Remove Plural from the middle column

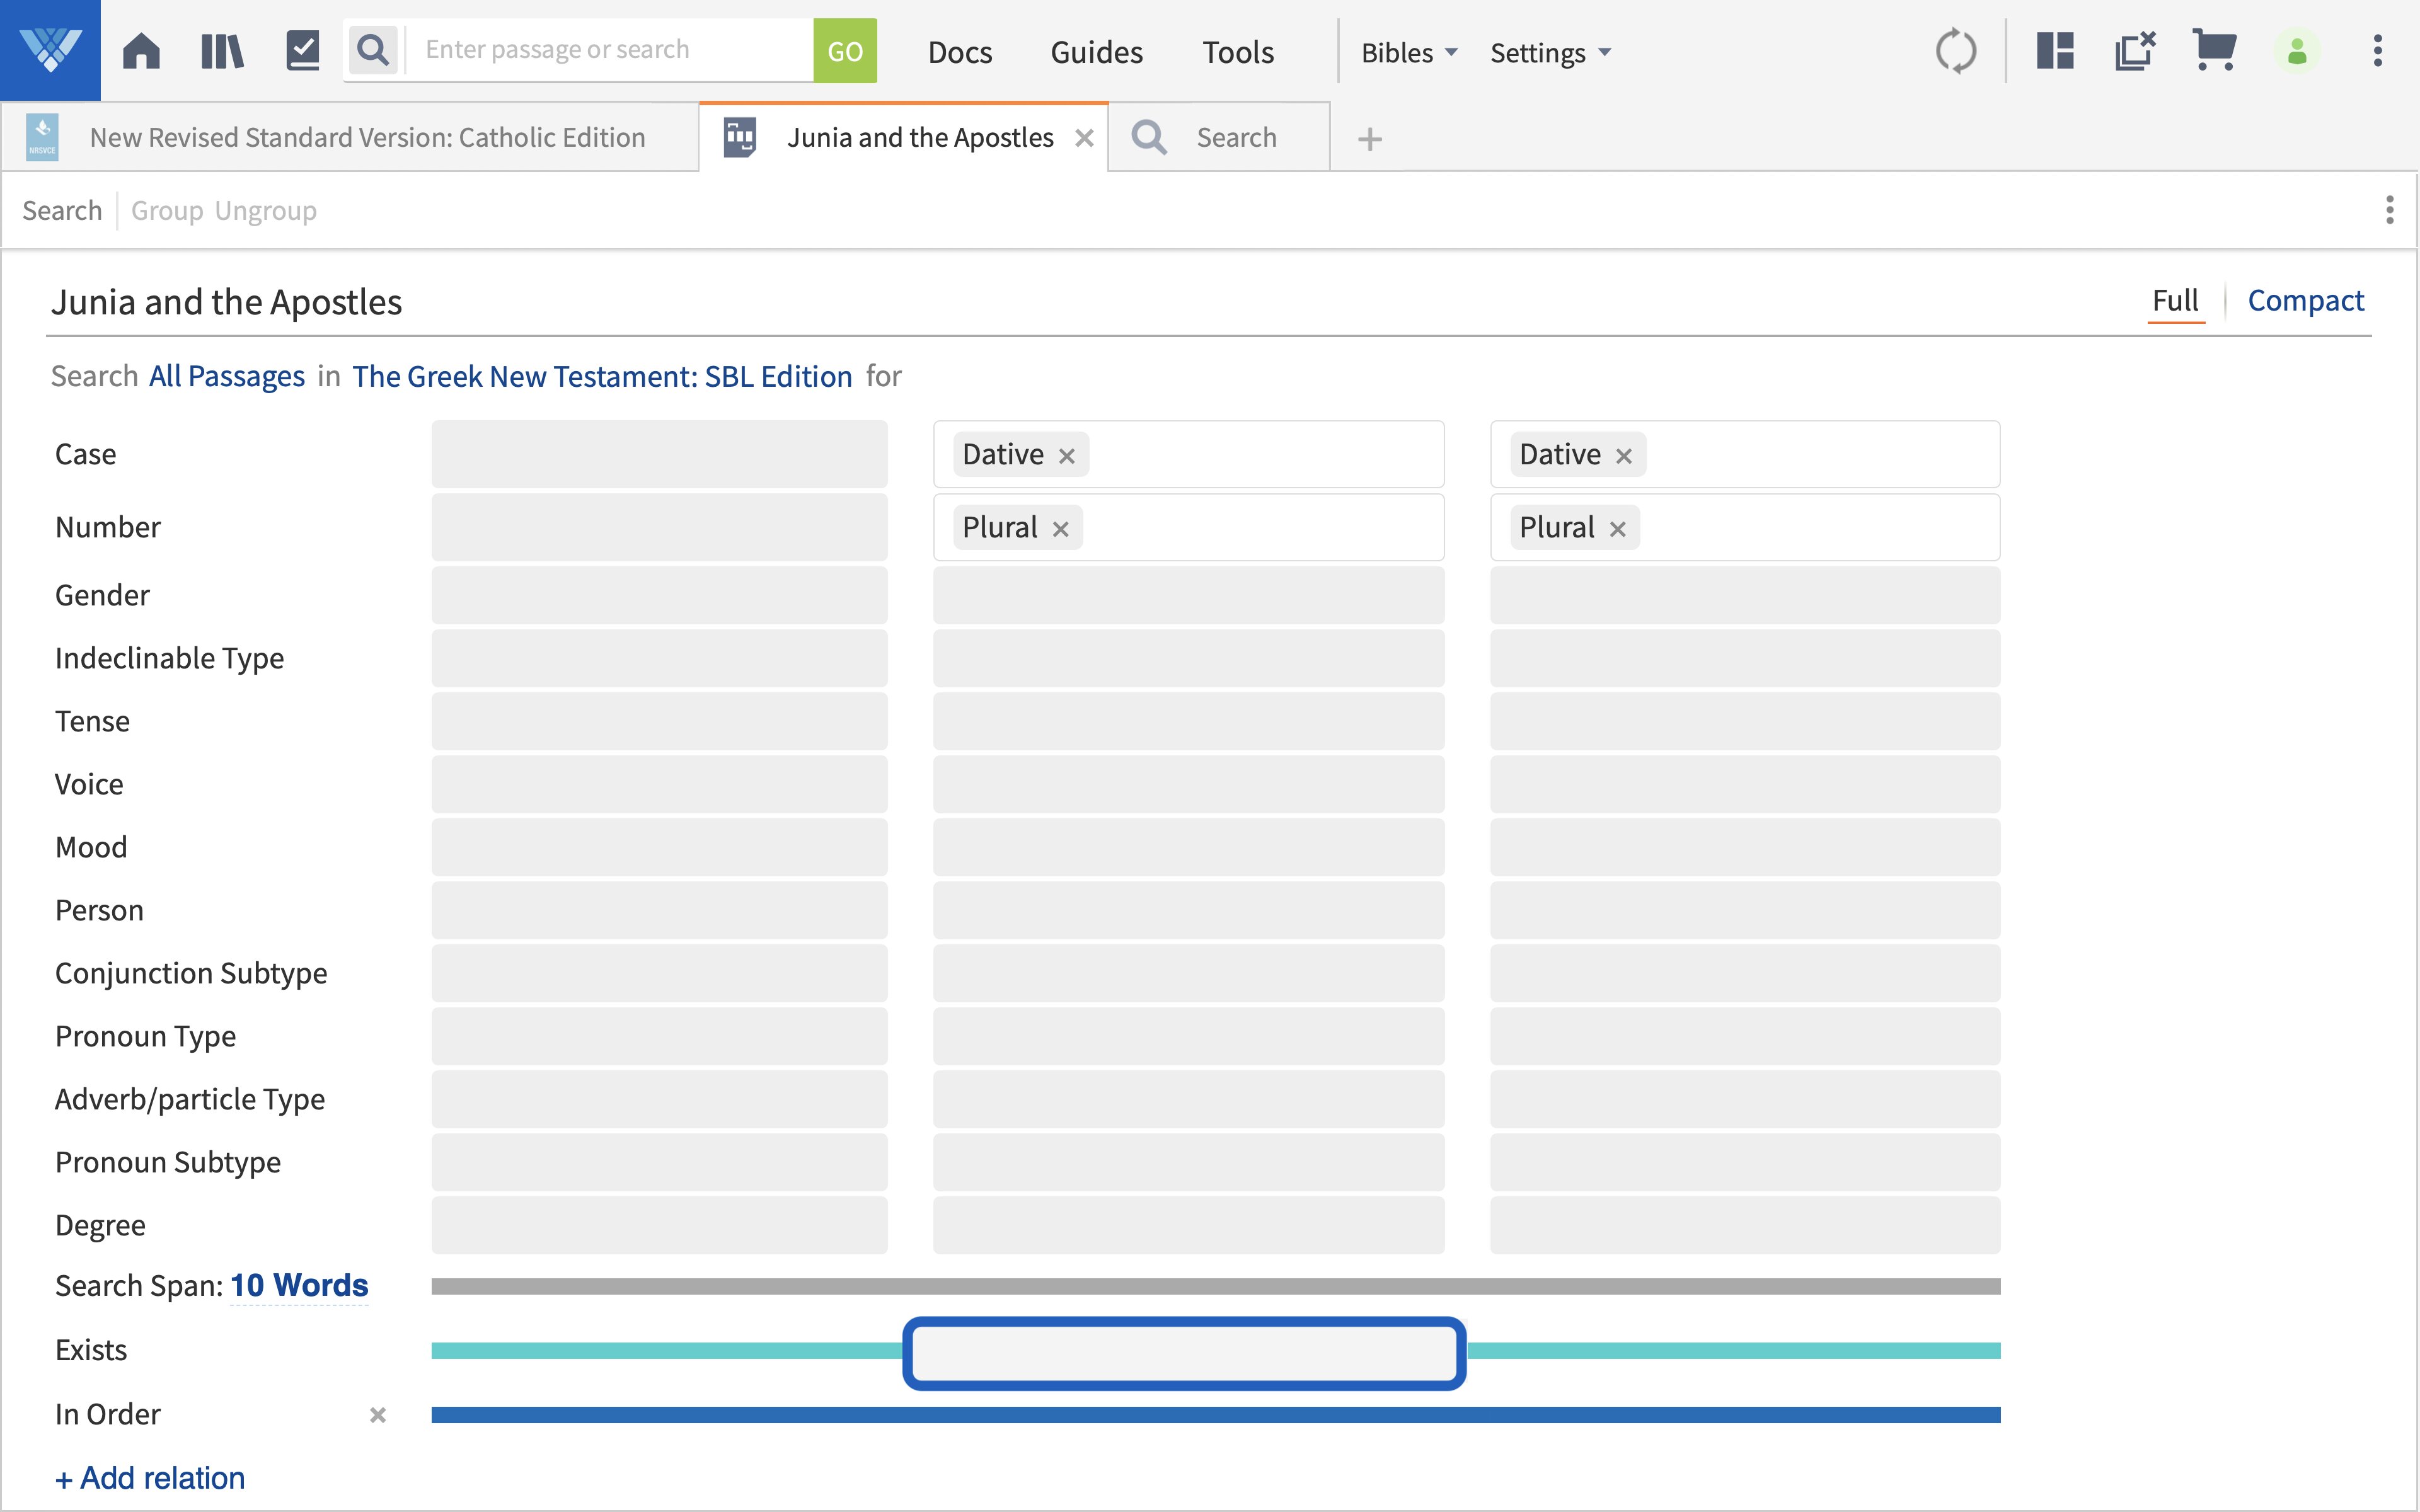pos(1061,529)
